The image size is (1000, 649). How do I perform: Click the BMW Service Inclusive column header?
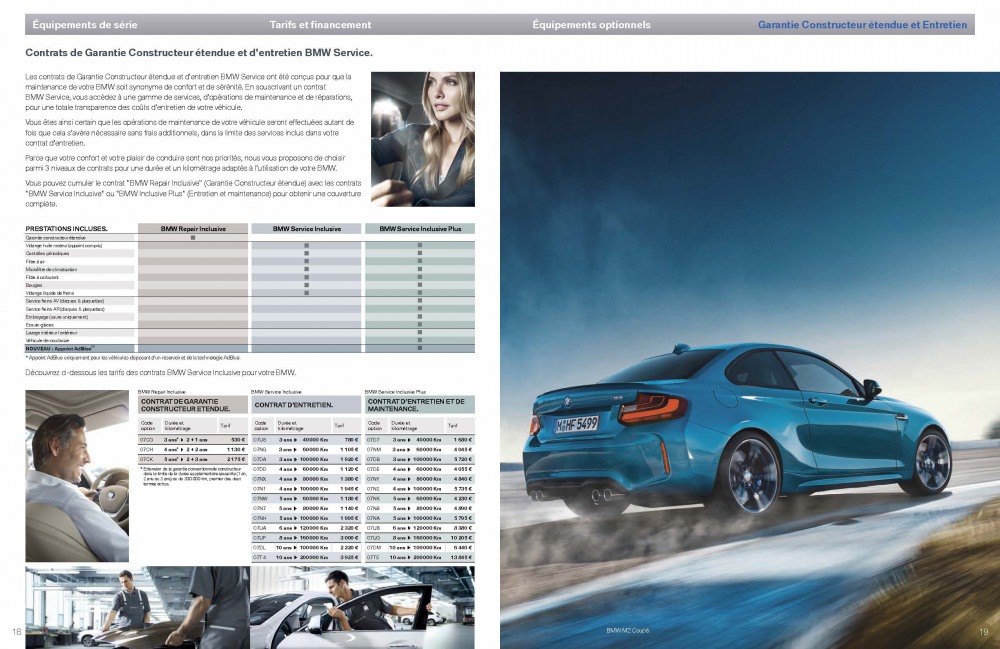[307, 228]
